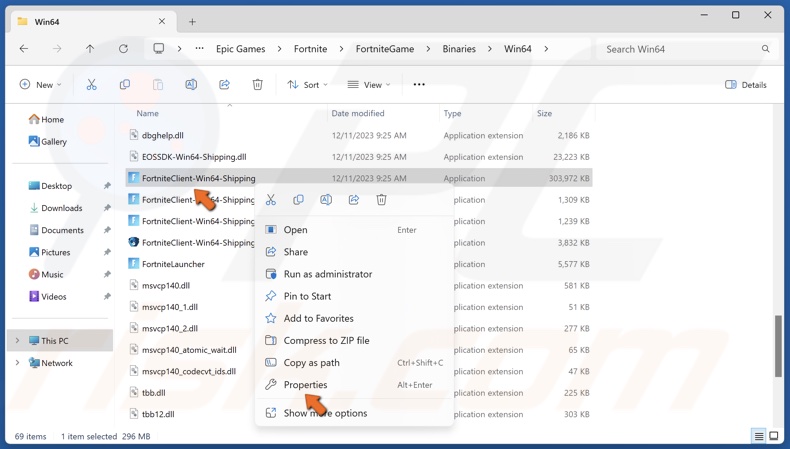Go up one folder level
This screenshot has width=790, height=449.
point(90,49)
